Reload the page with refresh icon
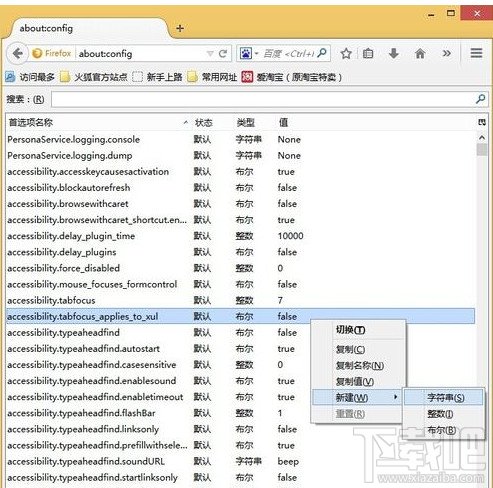Screen dimensions: 493x488 pyautogui.click(x=223, y=53)
